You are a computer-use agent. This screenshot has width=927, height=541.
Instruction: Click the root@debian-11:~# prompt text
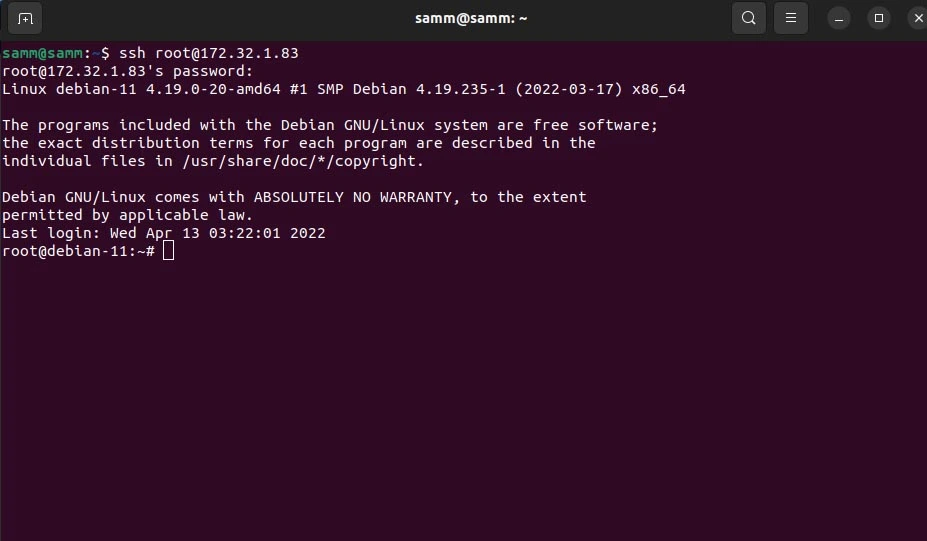79,251
